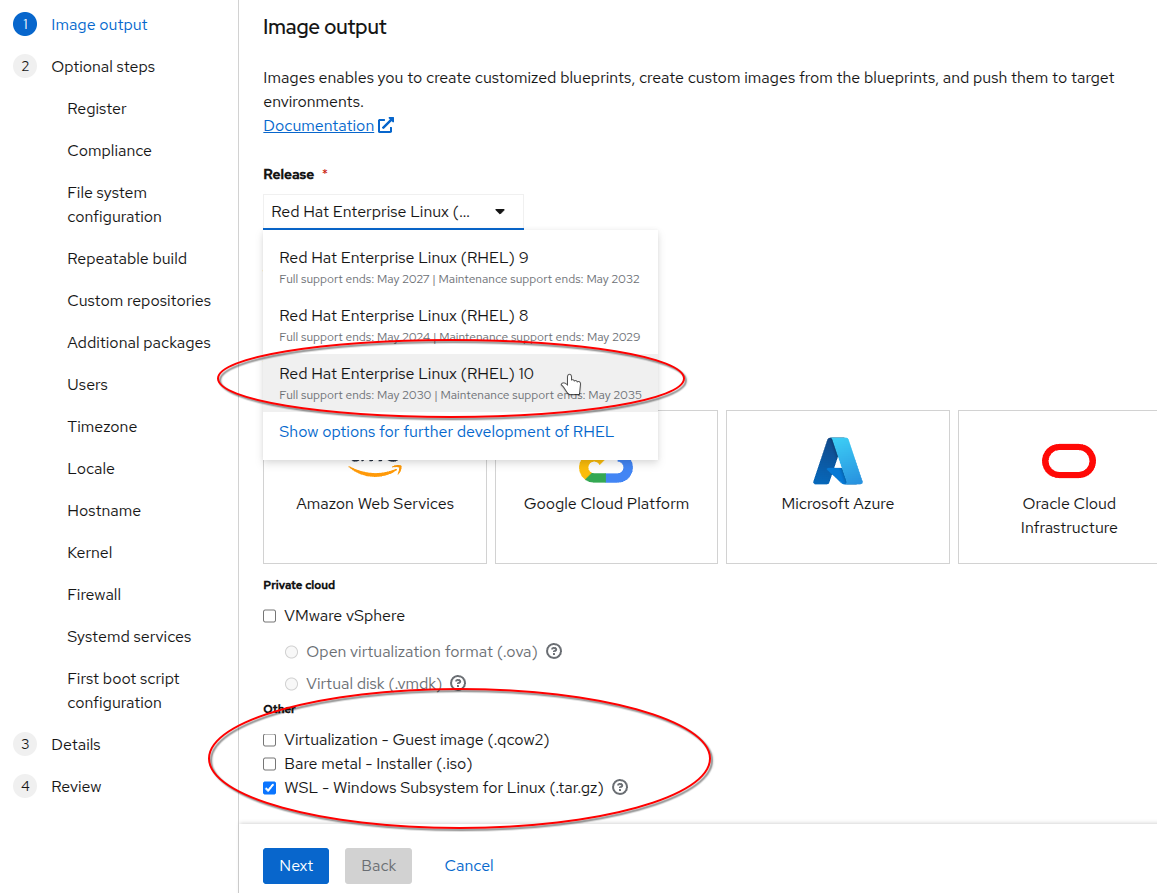Show options for further development of RHEL
The image size is (1157, 893).
coord(446,432)
